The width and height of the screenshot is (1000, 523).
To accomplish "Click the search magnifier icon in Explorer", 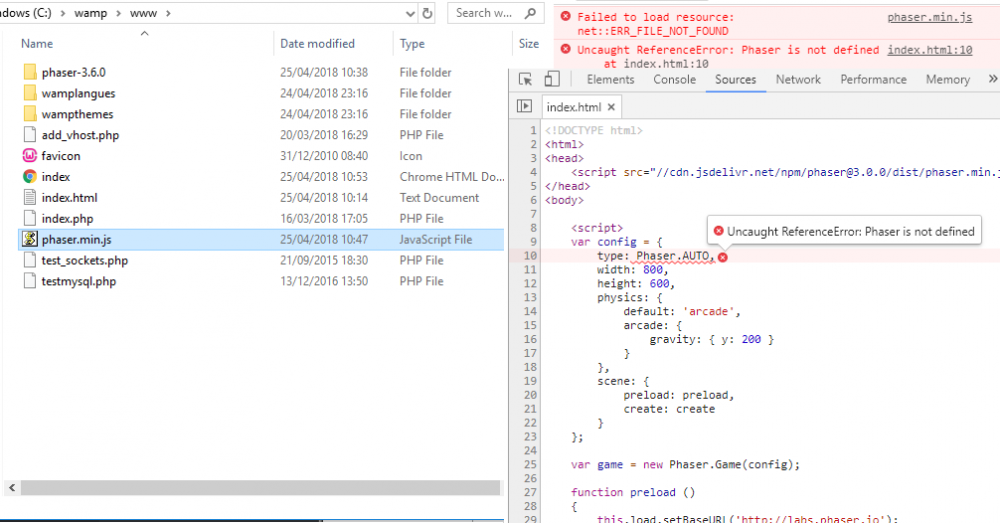I will pos(530,13).
